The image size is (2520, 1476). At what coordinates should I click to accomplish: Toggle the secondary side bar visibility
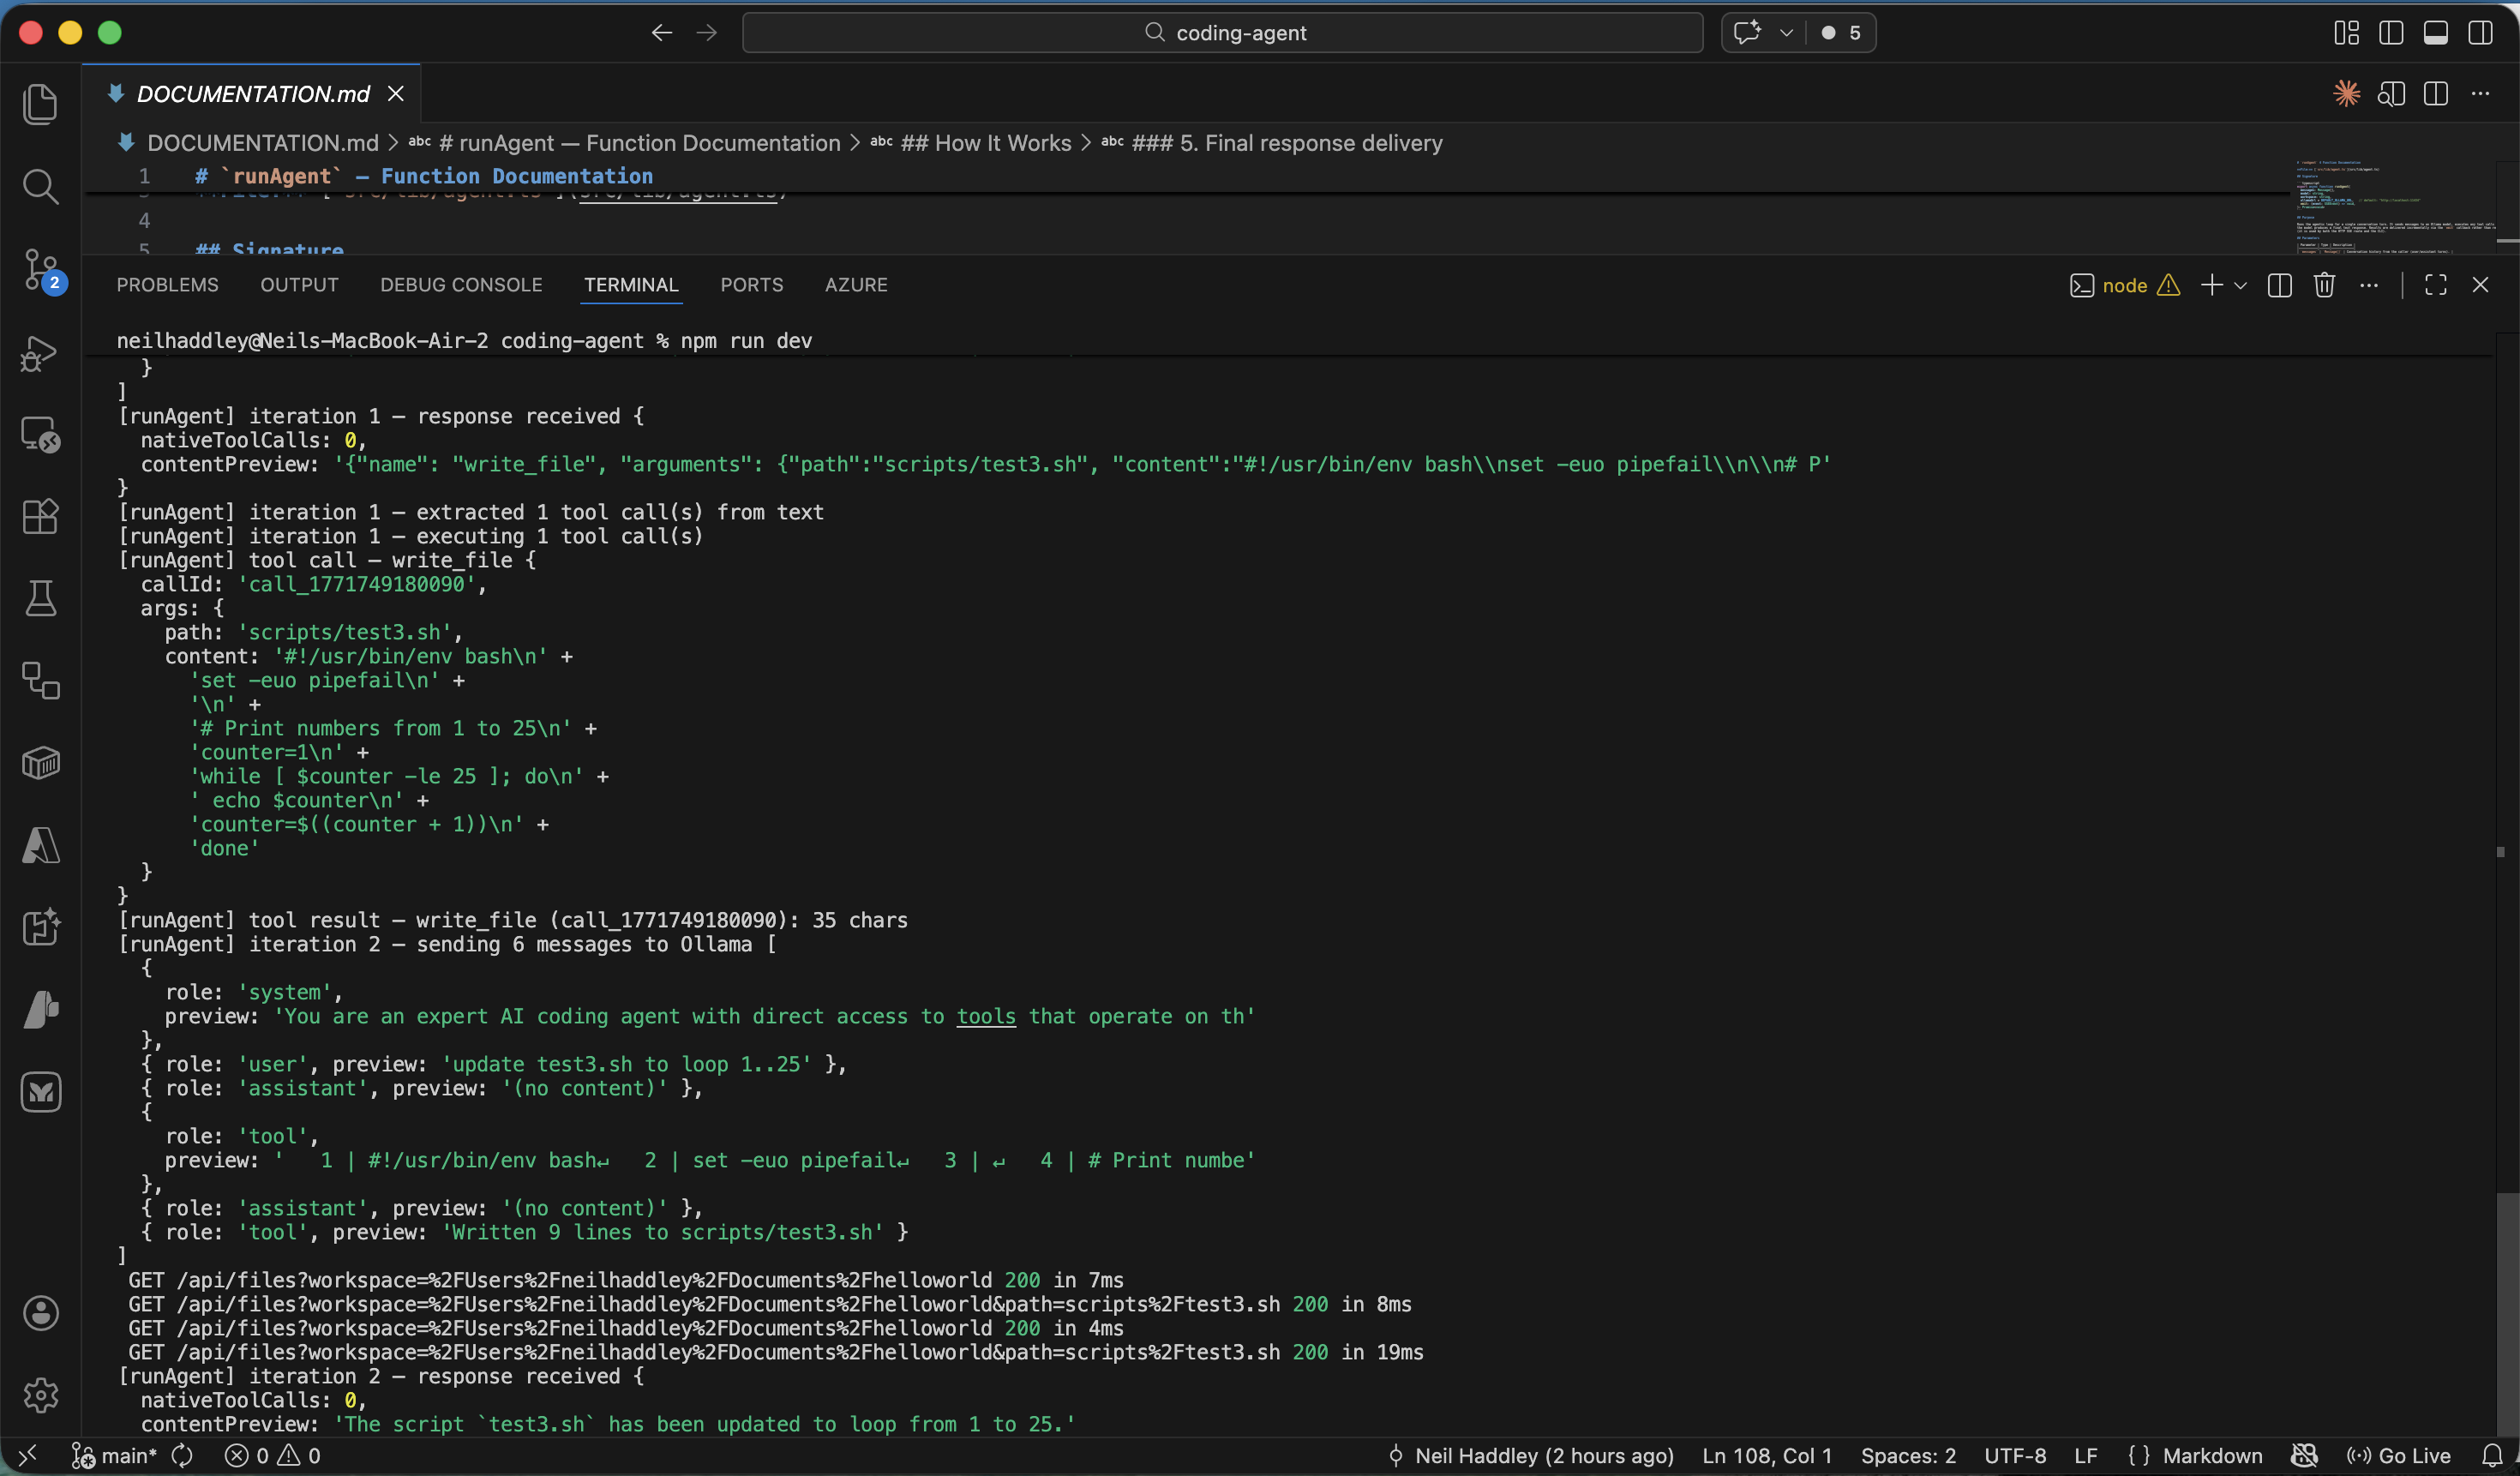tap(2483, 32)
